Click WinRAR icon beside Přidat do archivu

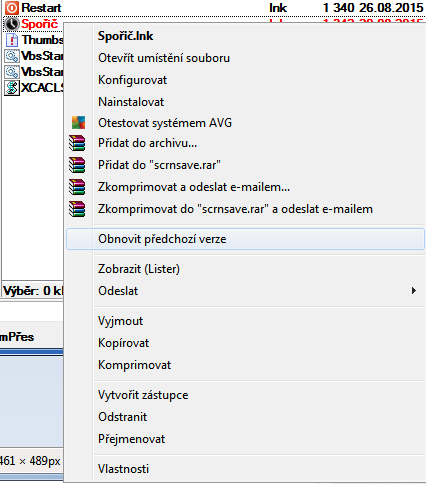[x=77, y=143]
